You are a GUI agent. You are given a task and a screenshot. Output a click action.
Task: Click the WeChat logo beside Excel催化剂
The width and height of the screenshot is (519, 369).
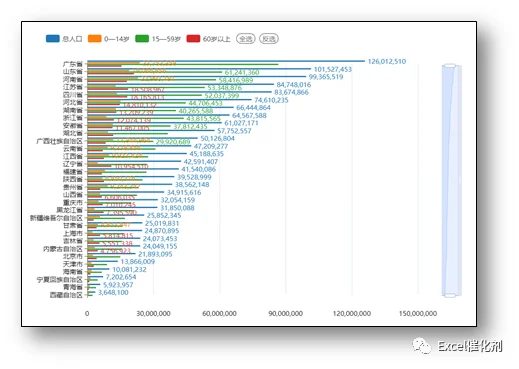[x=422, y=346]
